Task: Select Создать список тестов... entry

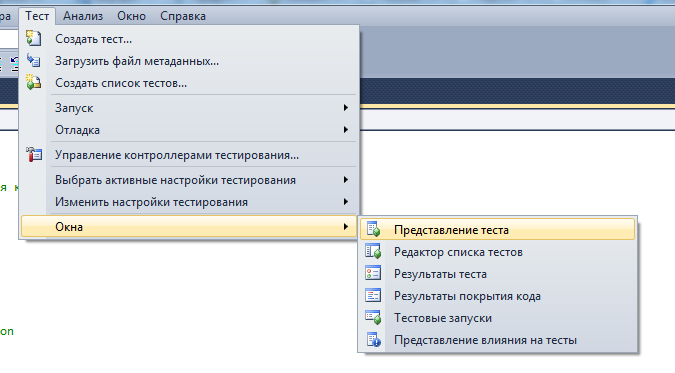Action: 189,83
